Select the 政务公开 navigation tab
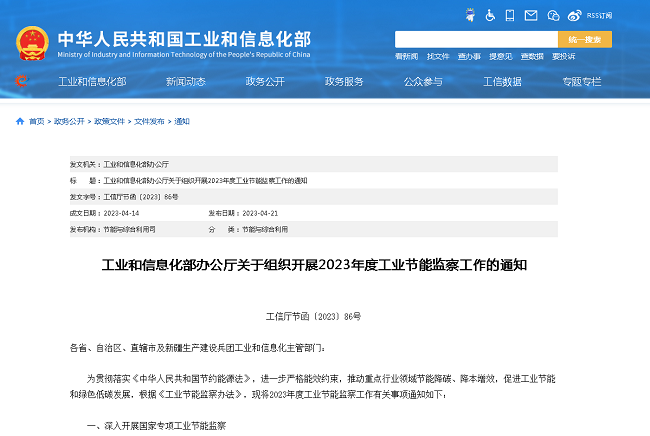 pyautogui.click(x=265, y=81)
